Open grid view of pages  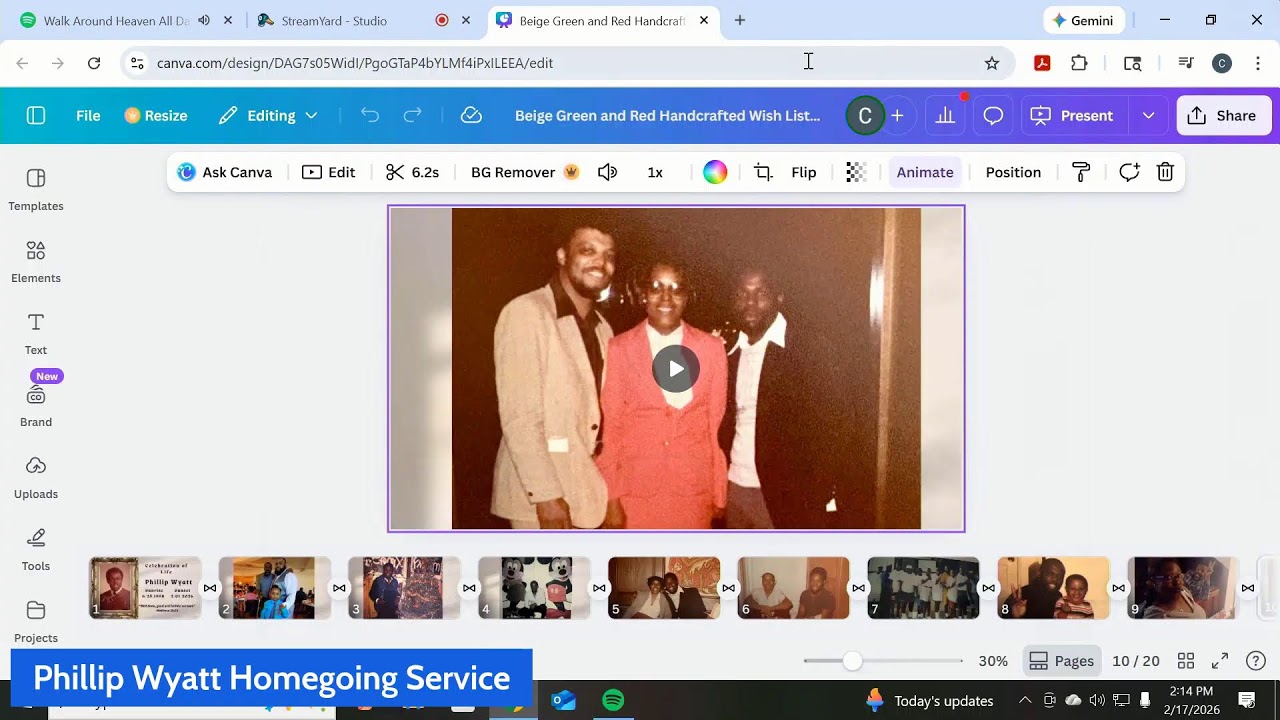pyautogui.click(x=1186, y=661)
